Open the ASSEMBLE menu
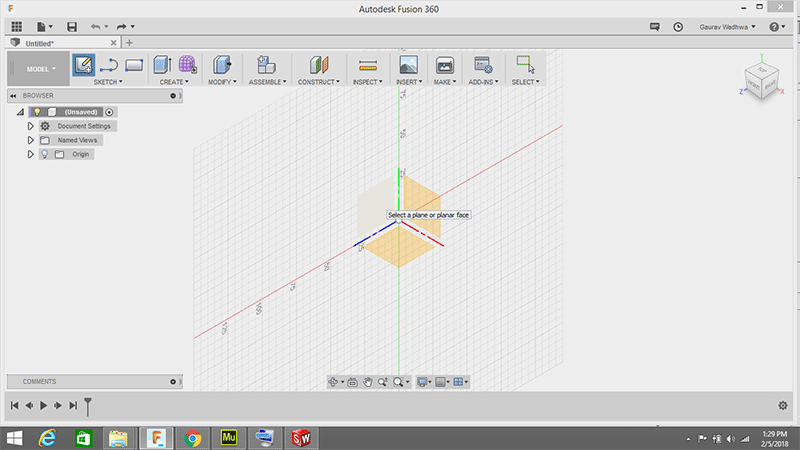The height and width of the screenshot is (450, 800). pos(267,82)
